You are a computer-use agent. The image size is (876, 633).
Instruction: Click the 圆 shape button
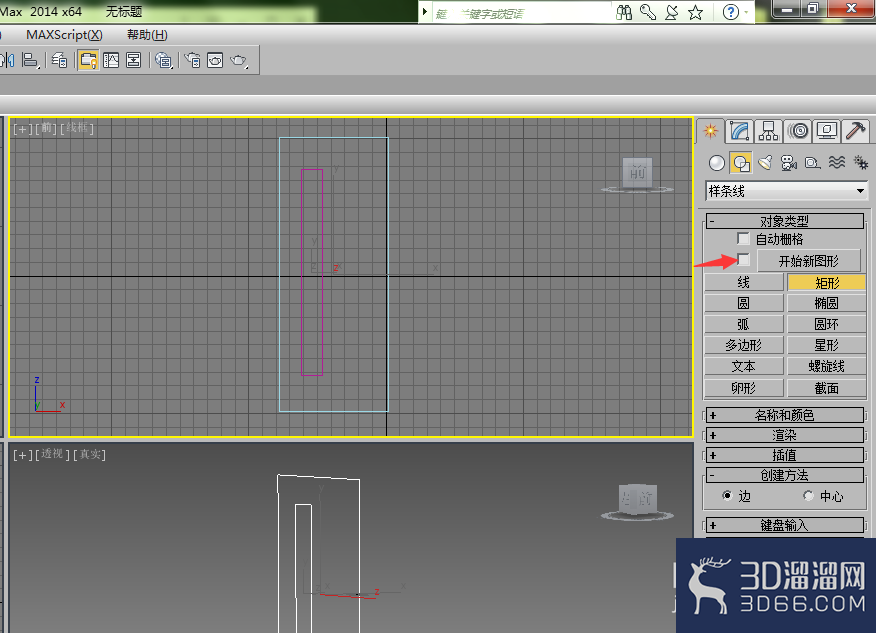tap(744, 303)
